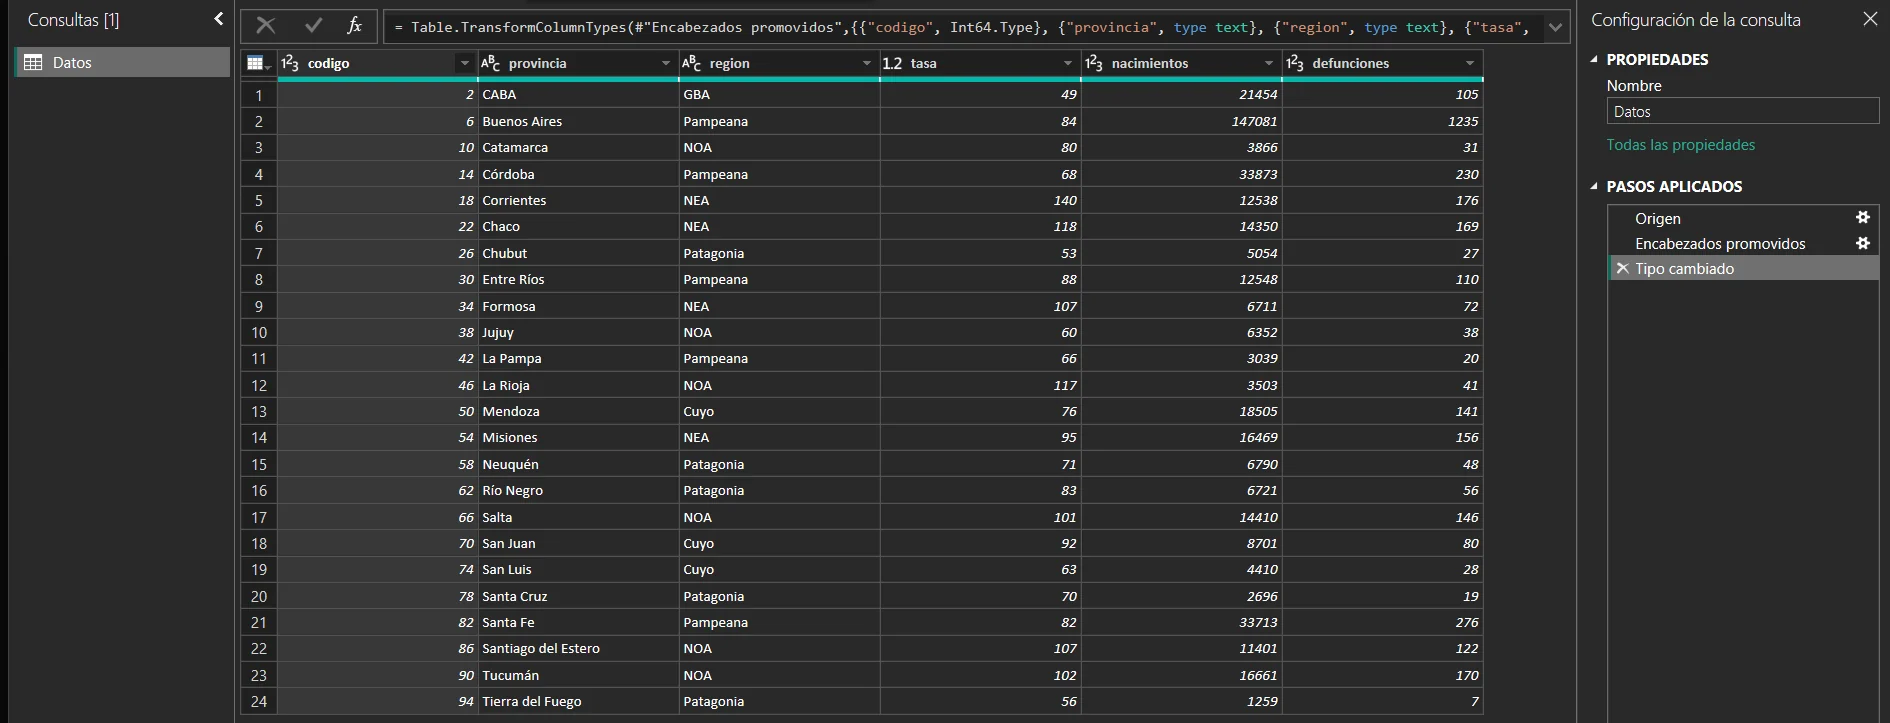Click the Jujuy cell

pos(579,332)
